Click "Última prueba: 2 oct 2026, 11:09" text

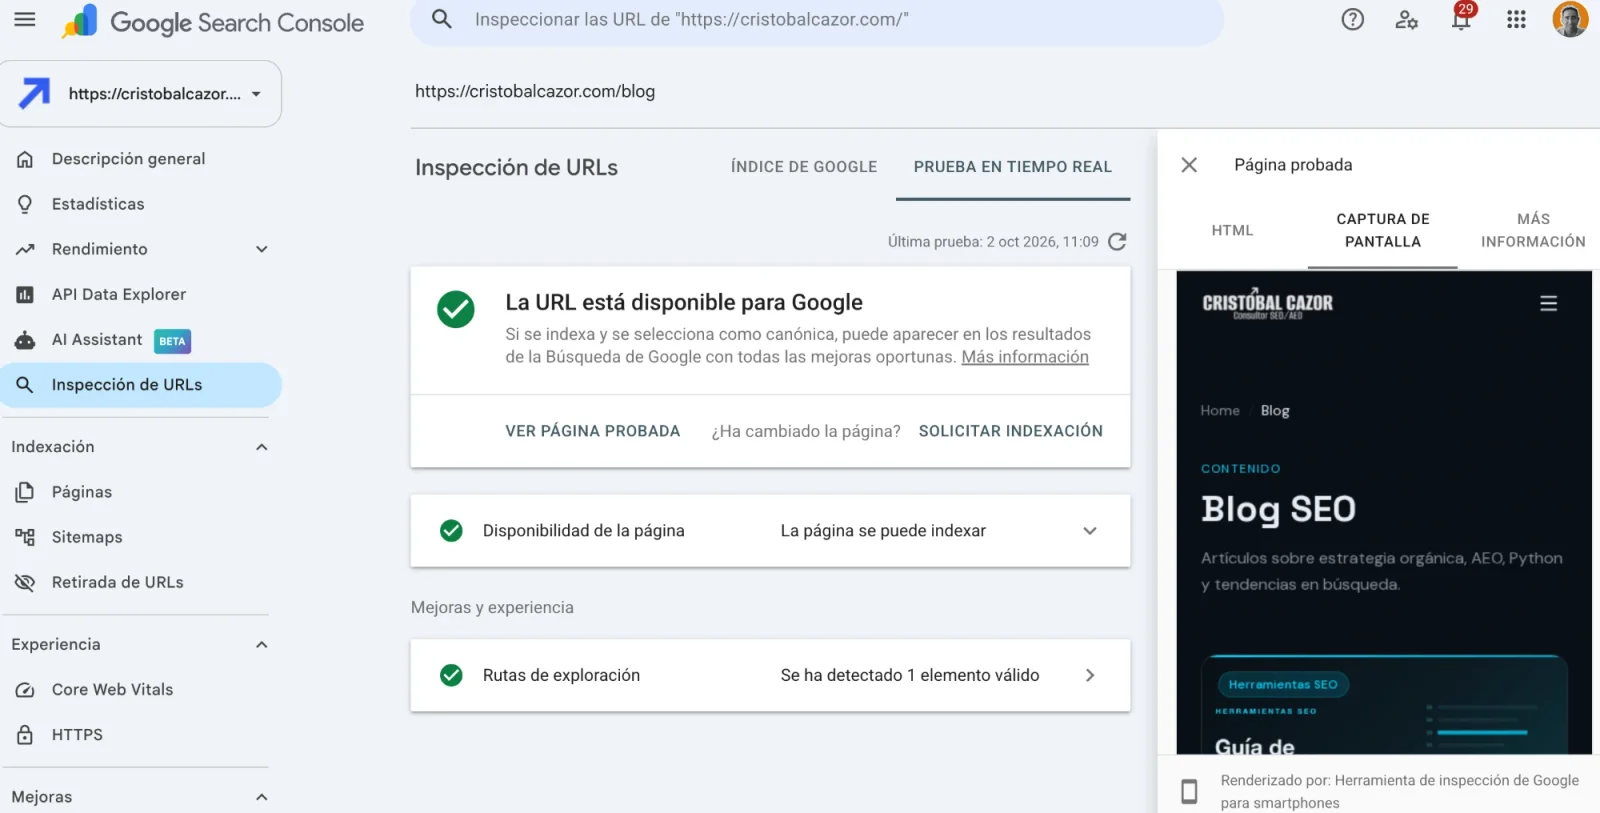point(993,242)
